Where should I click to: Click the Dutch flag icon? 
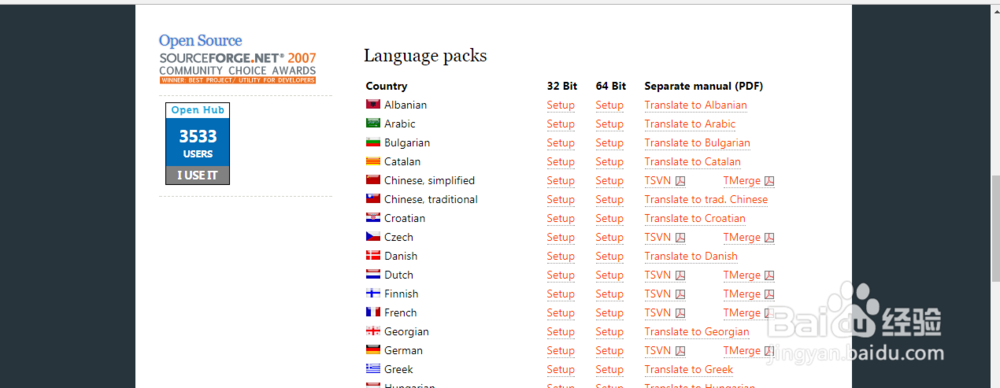coord(373,274)
